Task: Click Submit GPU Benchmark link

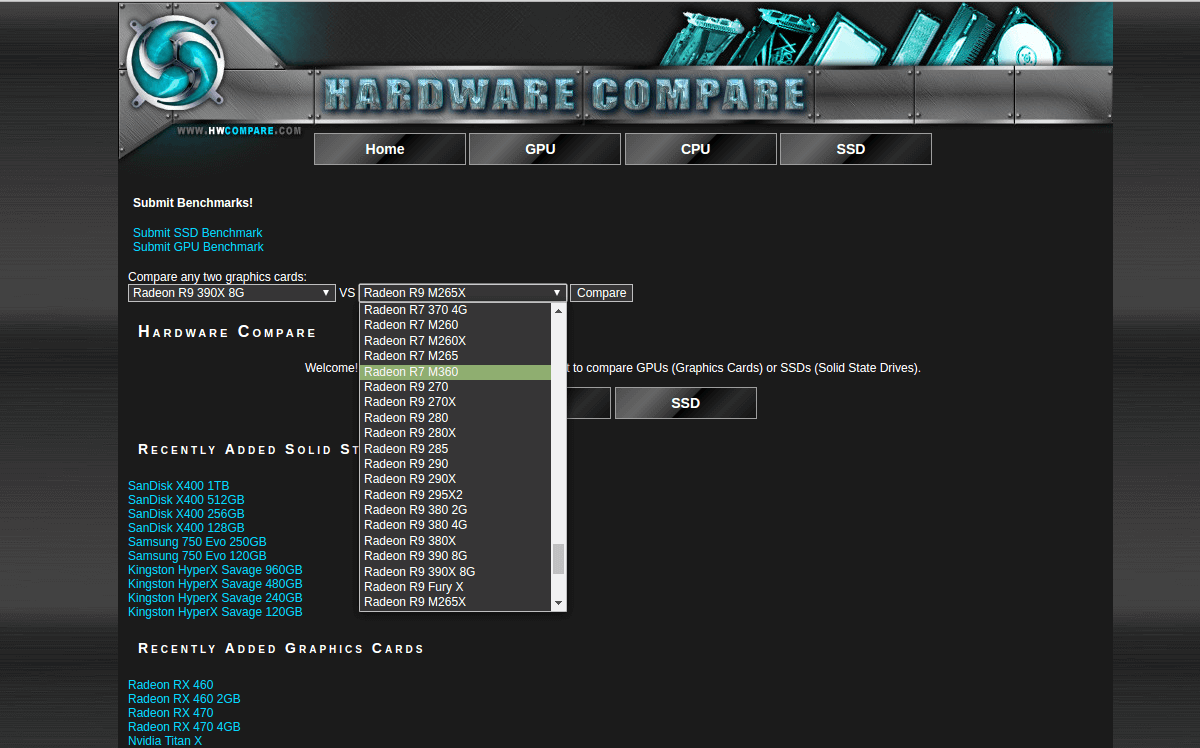Action: pyautogui.click(x=198, y=247)
